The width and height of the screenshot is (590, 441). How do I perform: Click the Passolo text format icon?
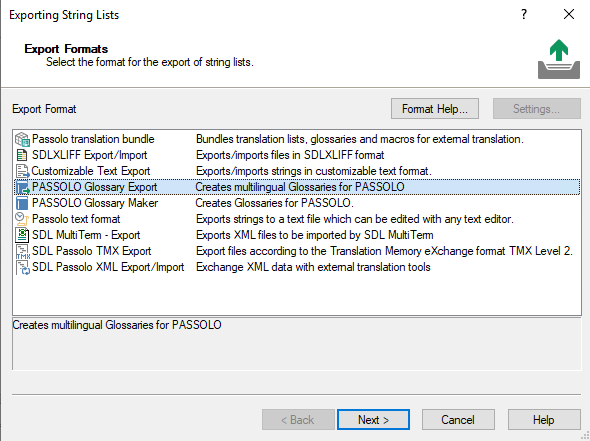tap(22, 219)
